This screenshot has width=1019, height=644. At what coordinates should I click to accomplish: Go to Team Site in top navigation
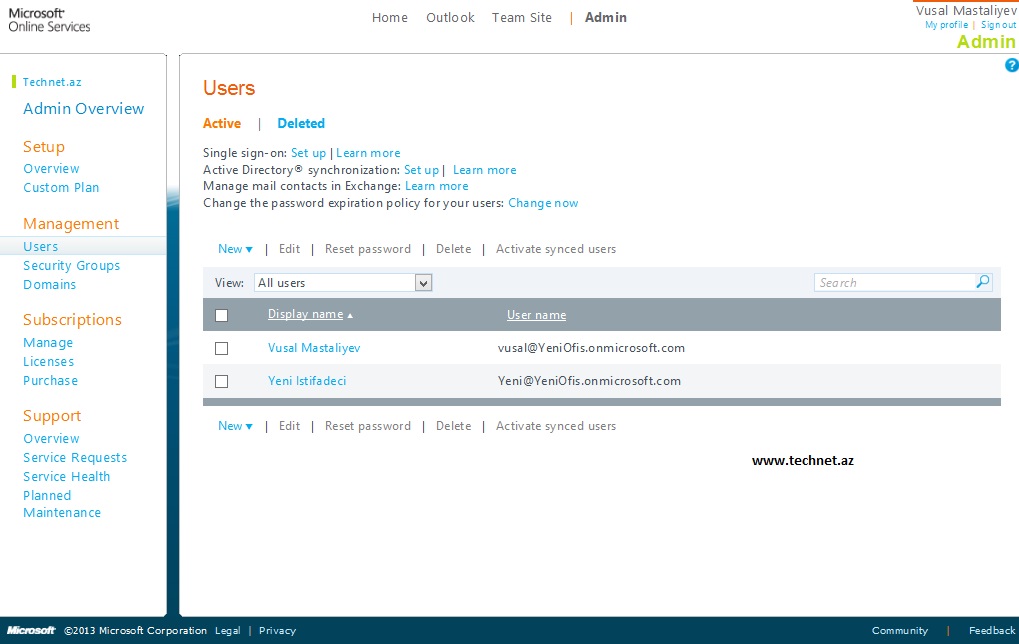(521, 18)
